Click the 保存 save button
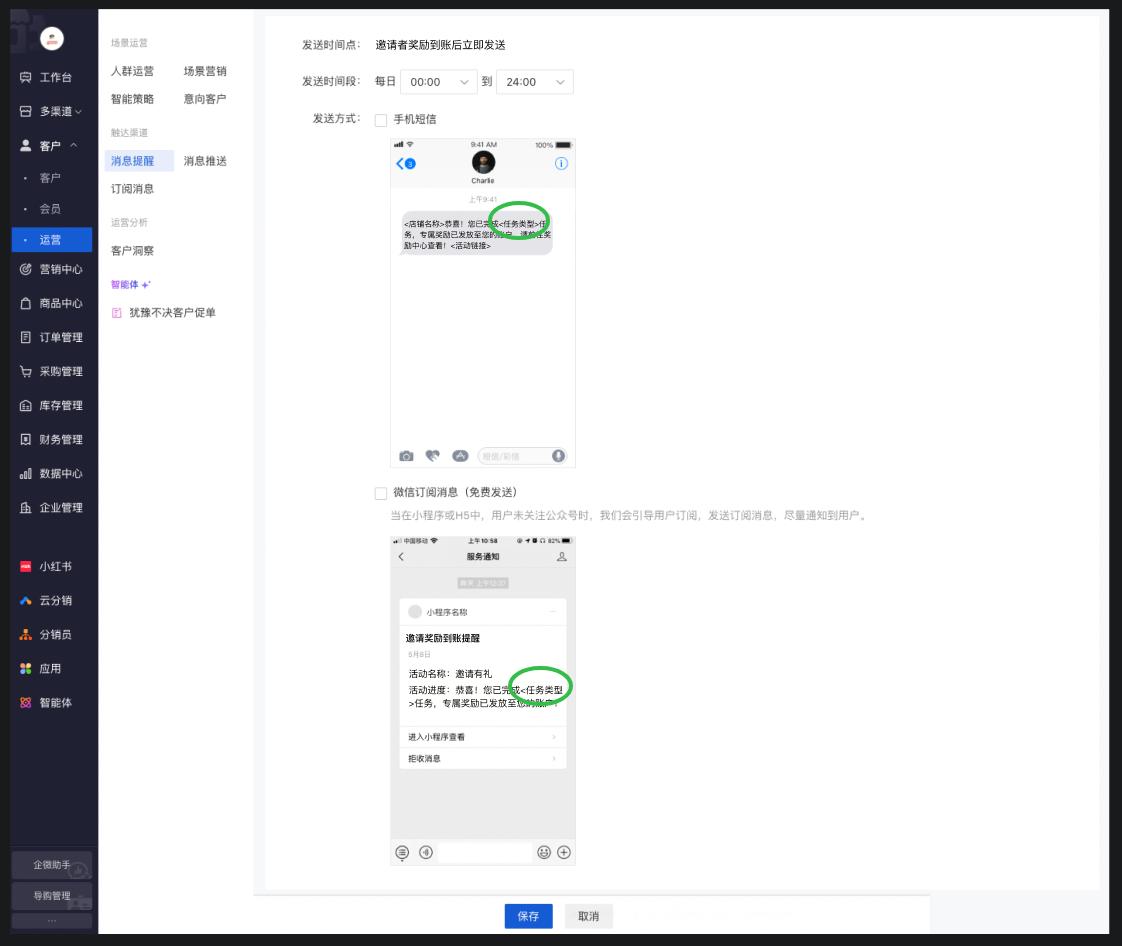1122x946 pixels. [x=528, y=916]
